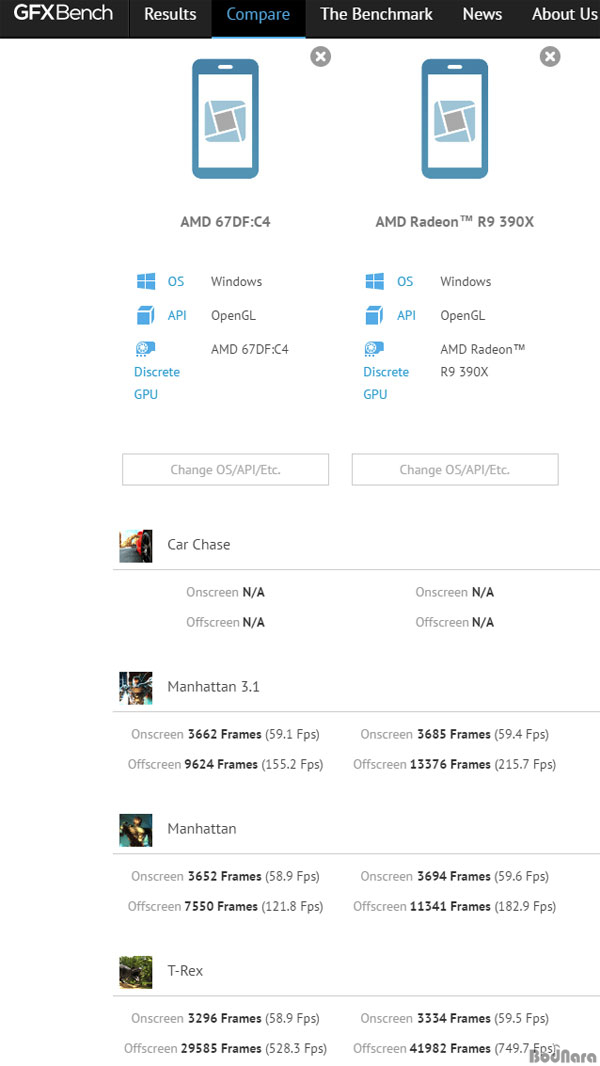Remove Radeon R9 390X from the comparison
The image size is (600, 1066).
[x=550, y=56]
